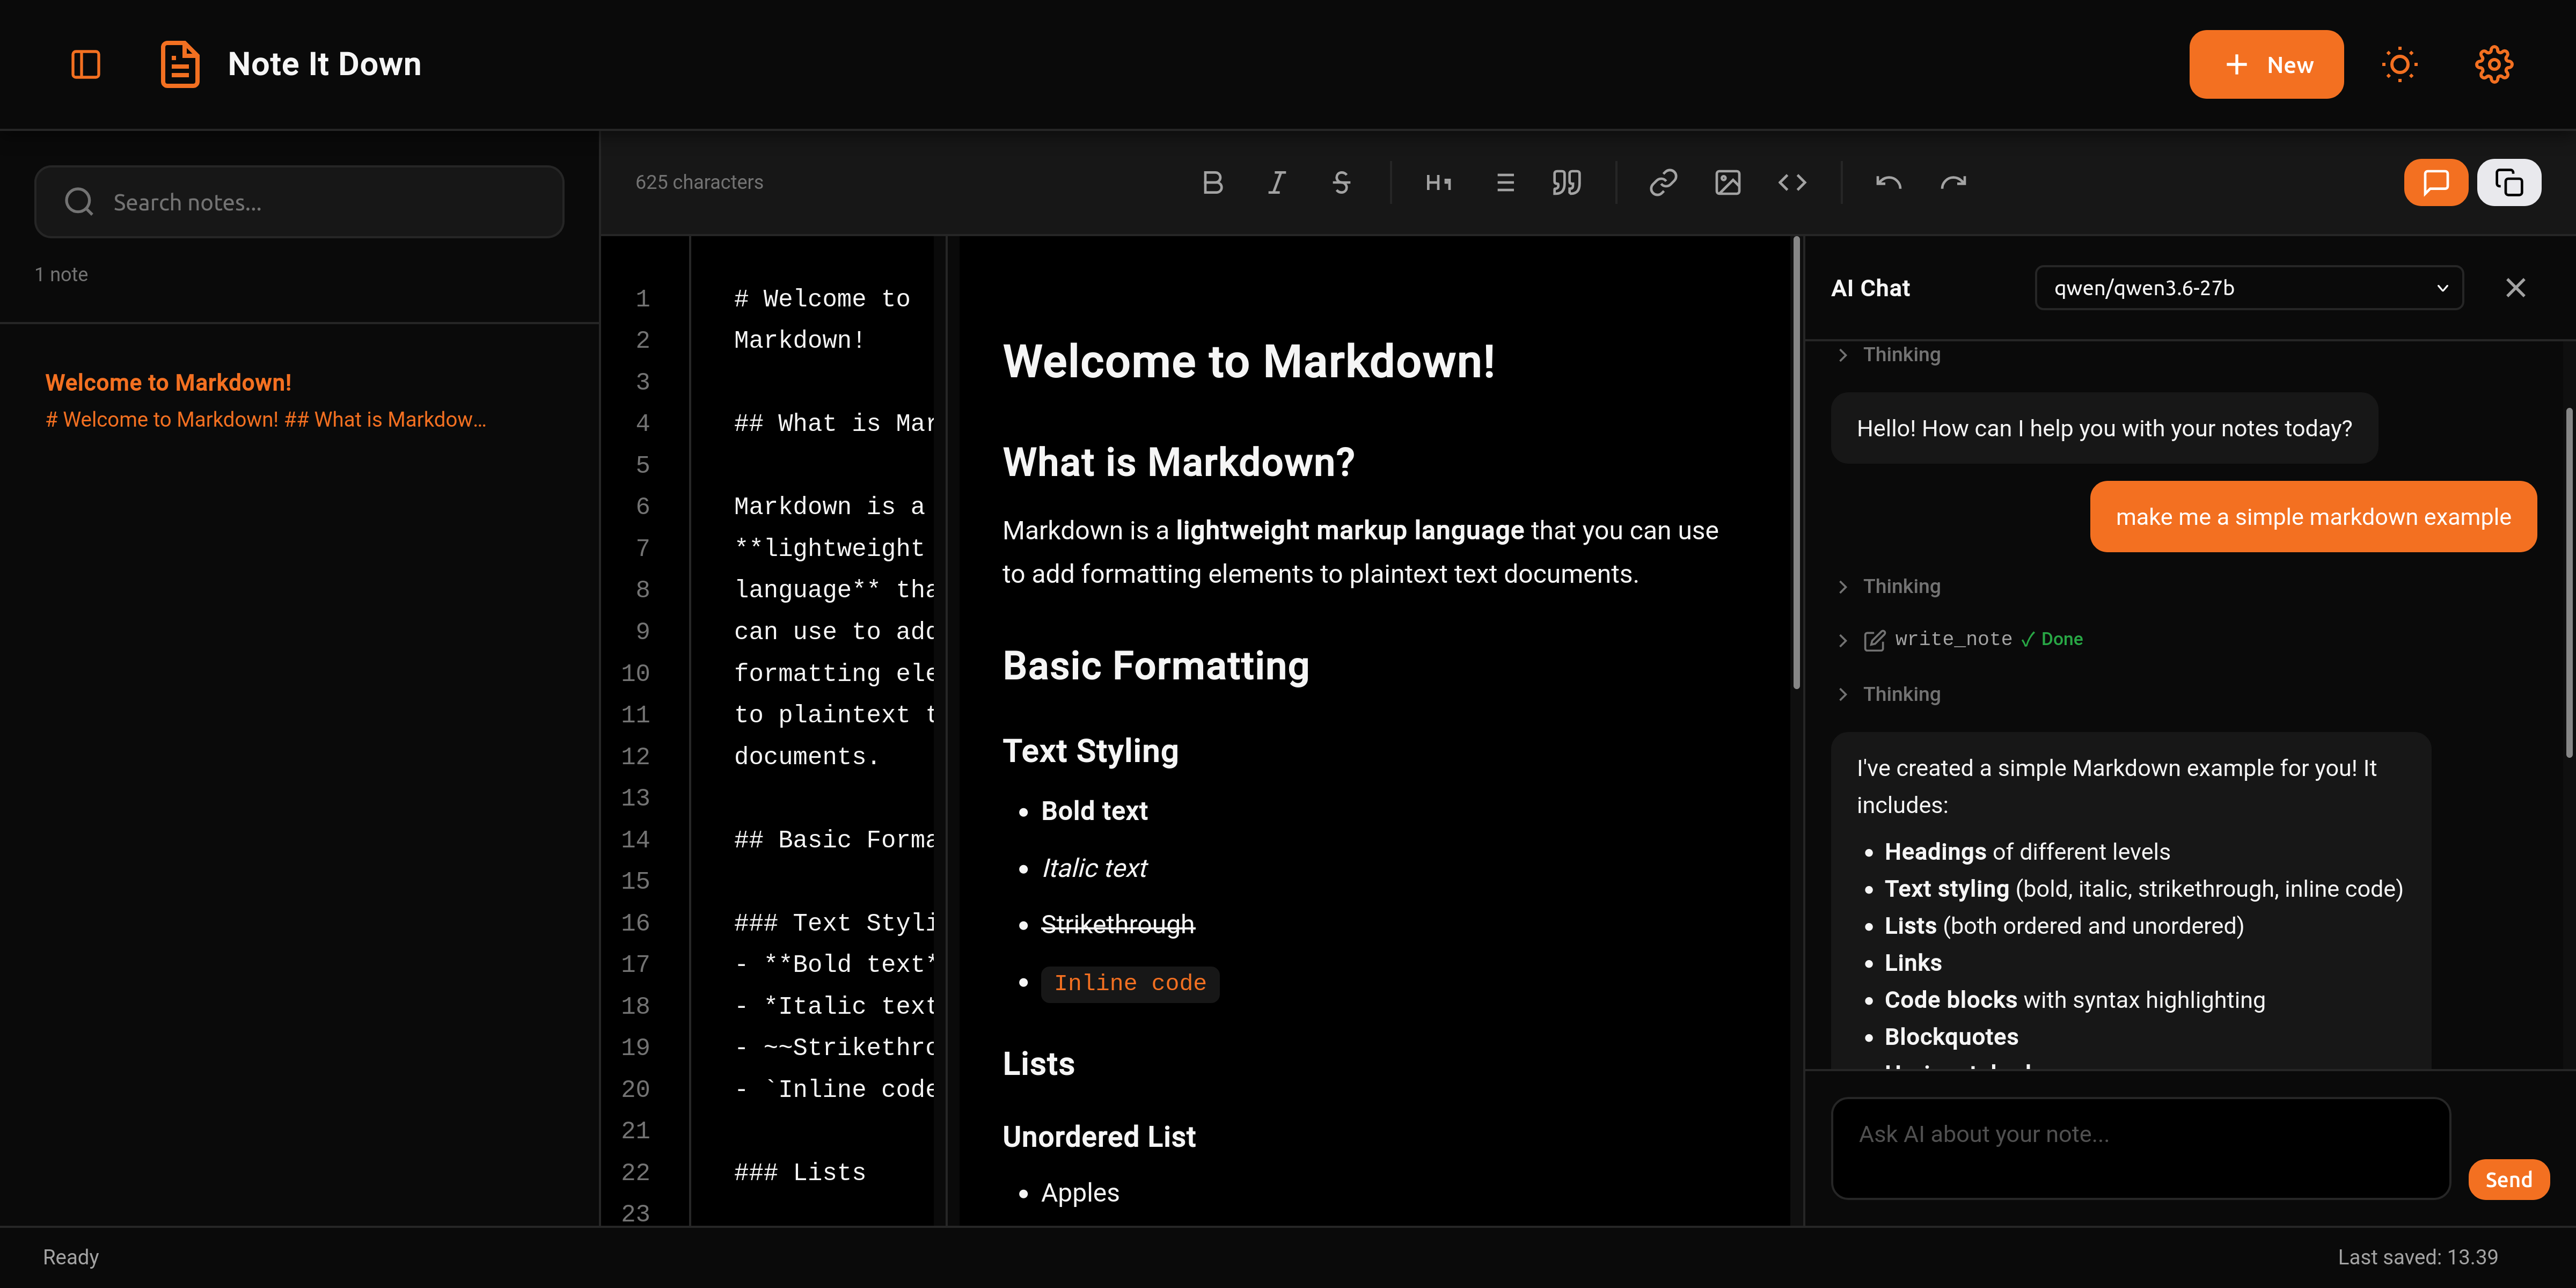Image resolution: width=2576 pixels, height=1288 pixels.
Task: Expand the write_note Done tool call
Action: 1960,640
